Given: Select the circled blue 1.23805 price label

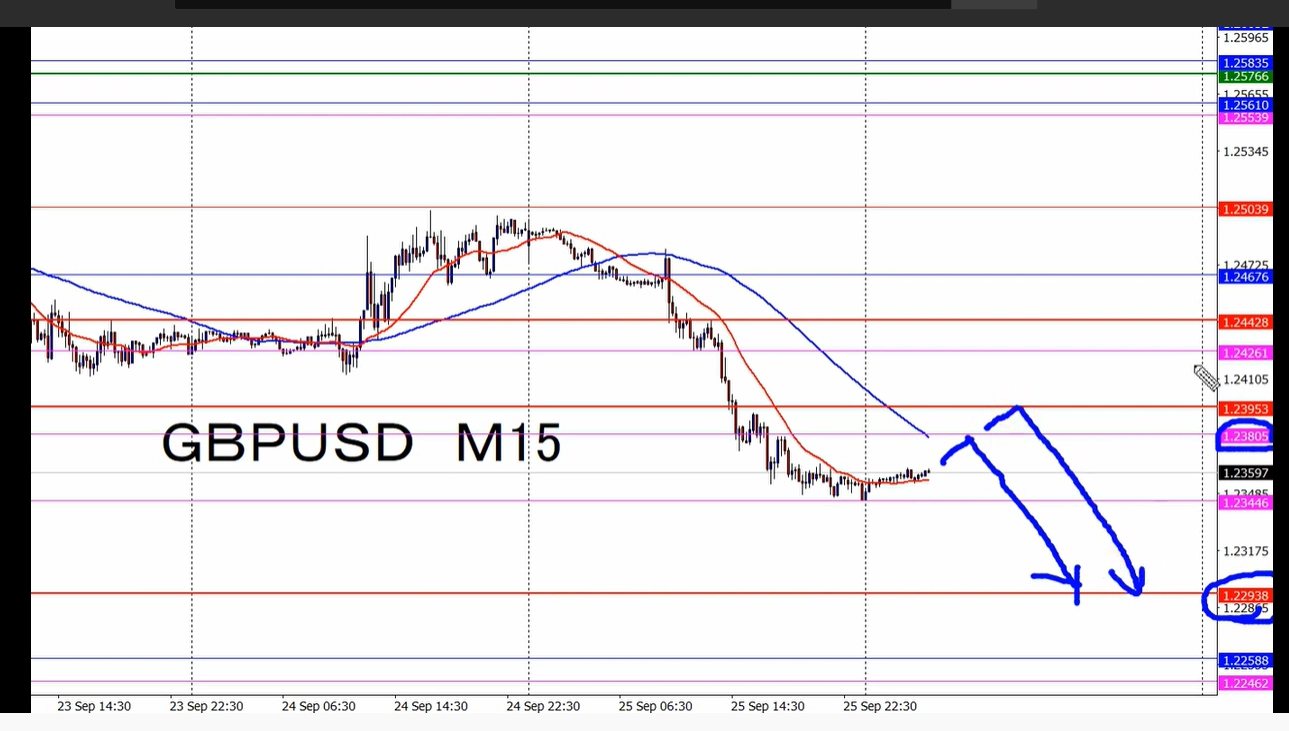Looking at the screenshot, I should coord(1244,437).
